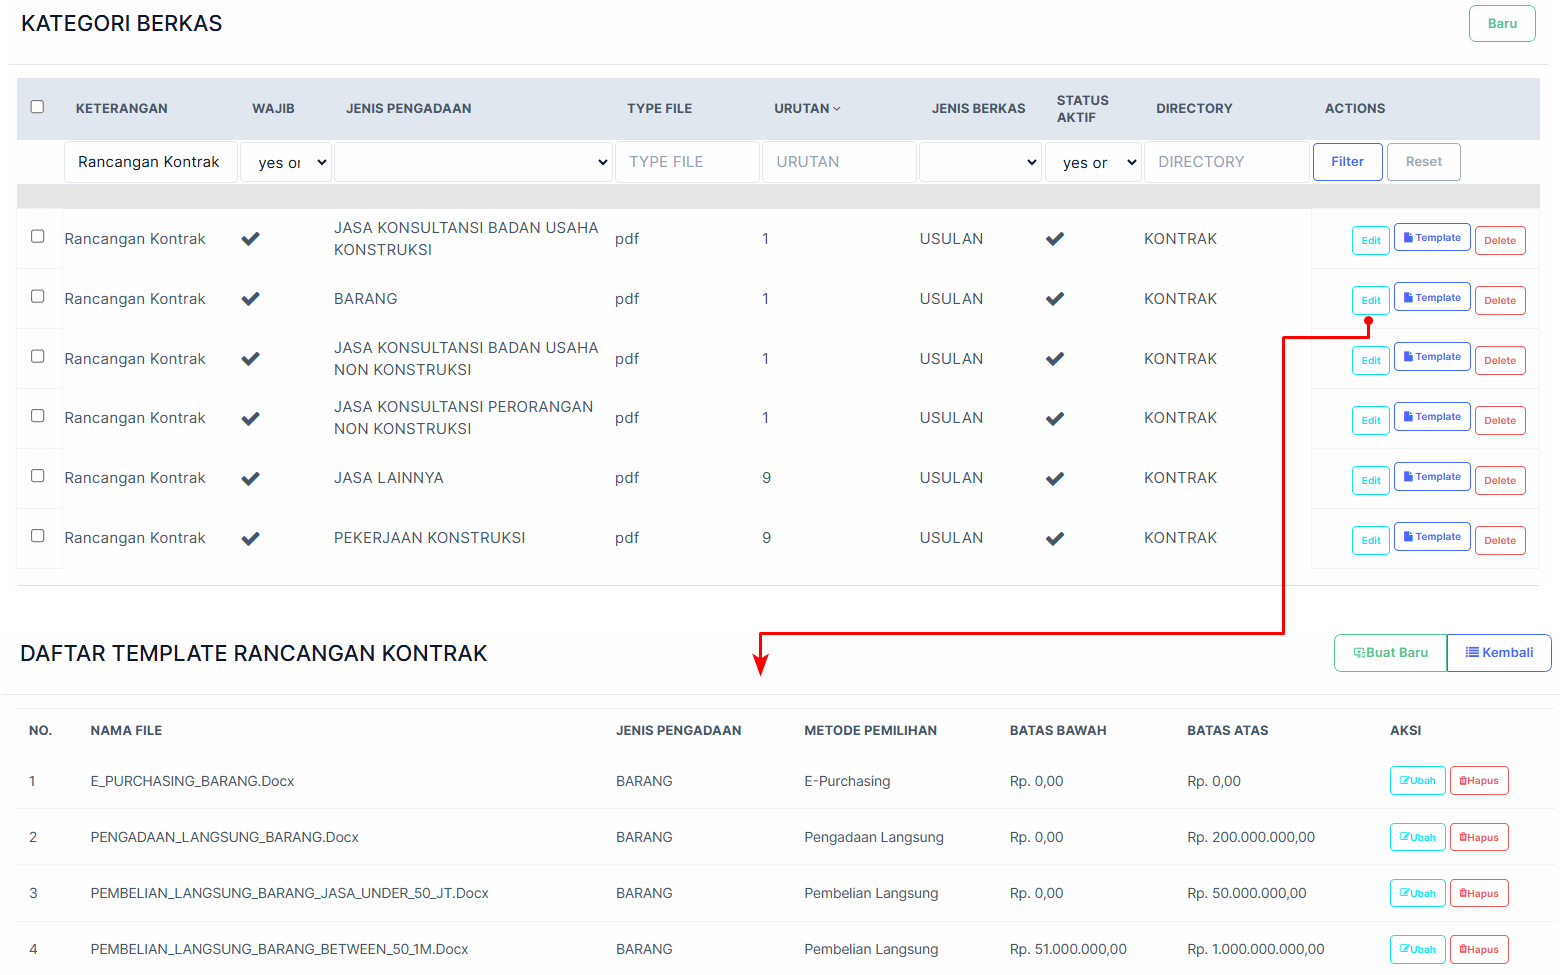Click Ubah for E_PURCHASING_BARANG.Docx
This screenshot has width=1560, height=975.
[1417, 781]
